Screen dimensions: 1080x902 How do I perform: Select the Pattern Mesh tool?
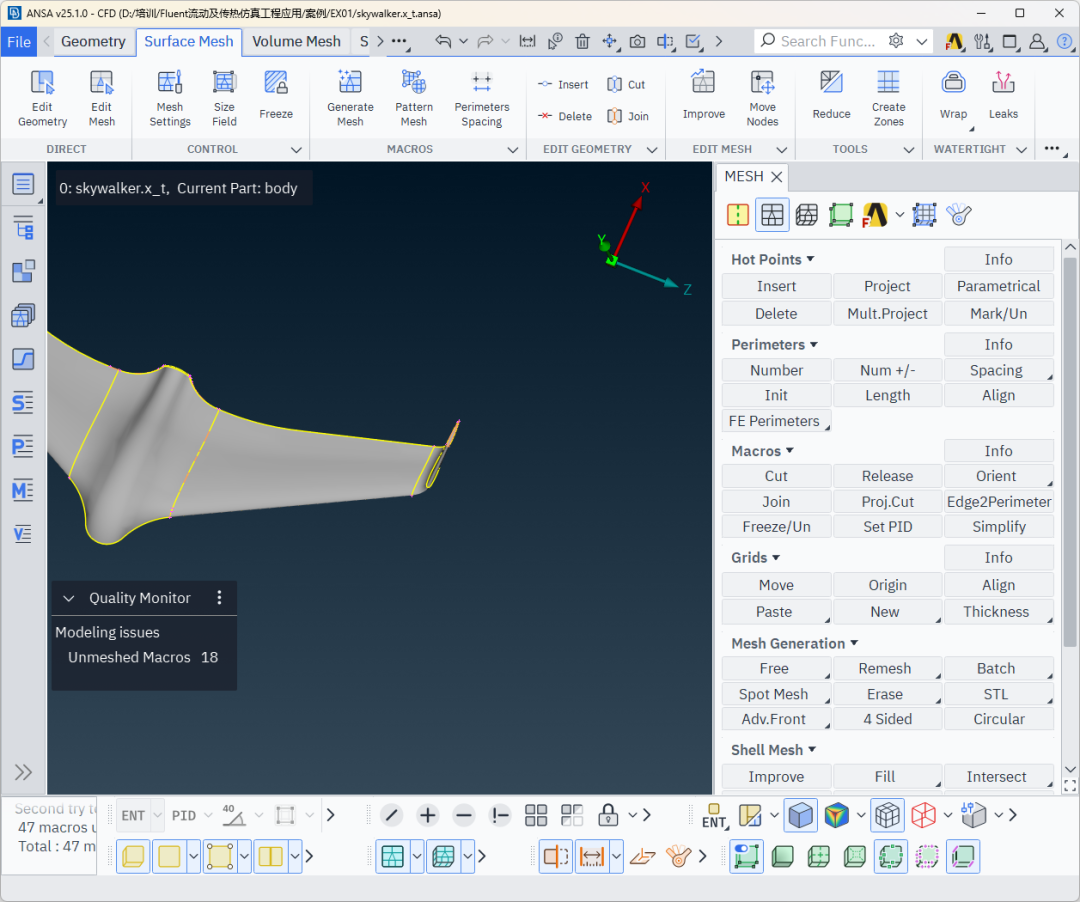[413, 98]
